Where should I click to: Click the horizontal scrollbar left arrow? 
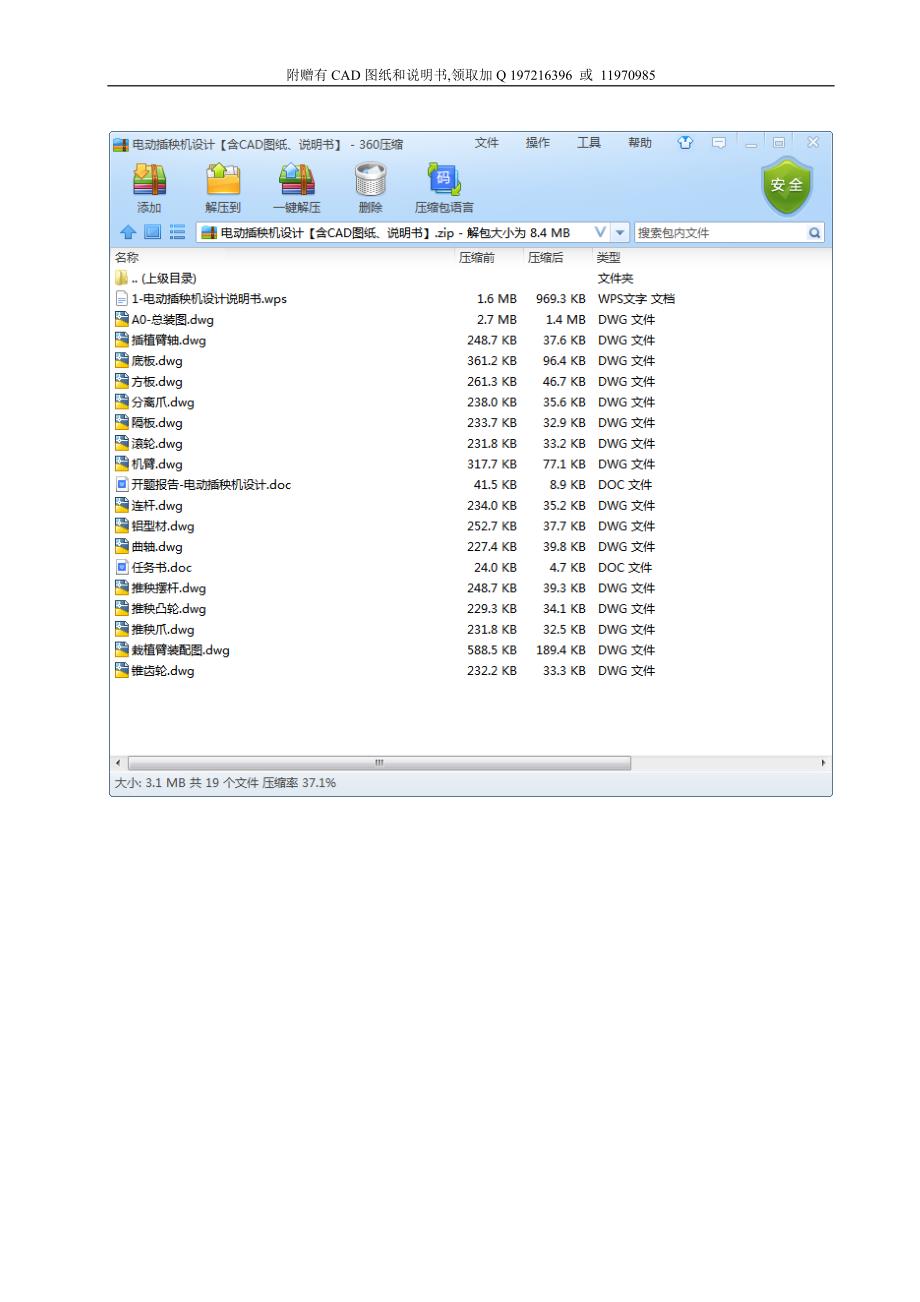tap(119, 763)
